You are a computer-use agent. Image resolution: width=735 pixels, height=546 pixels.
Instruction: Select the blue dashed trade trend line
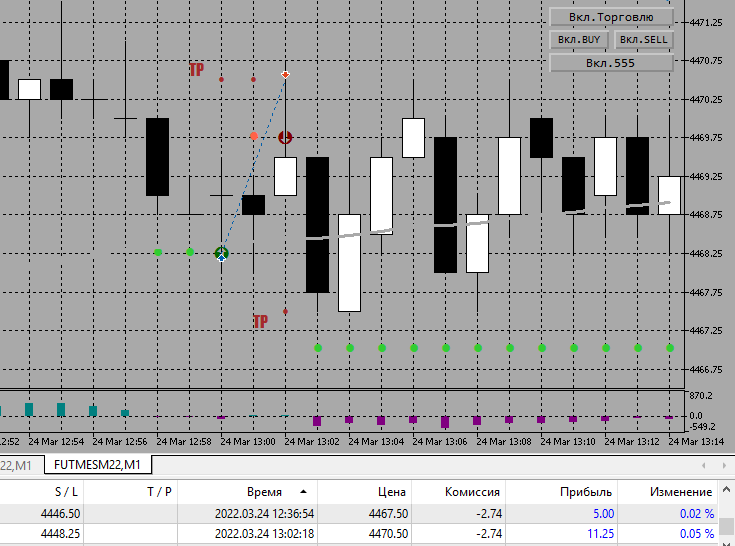tap(254, 165)
